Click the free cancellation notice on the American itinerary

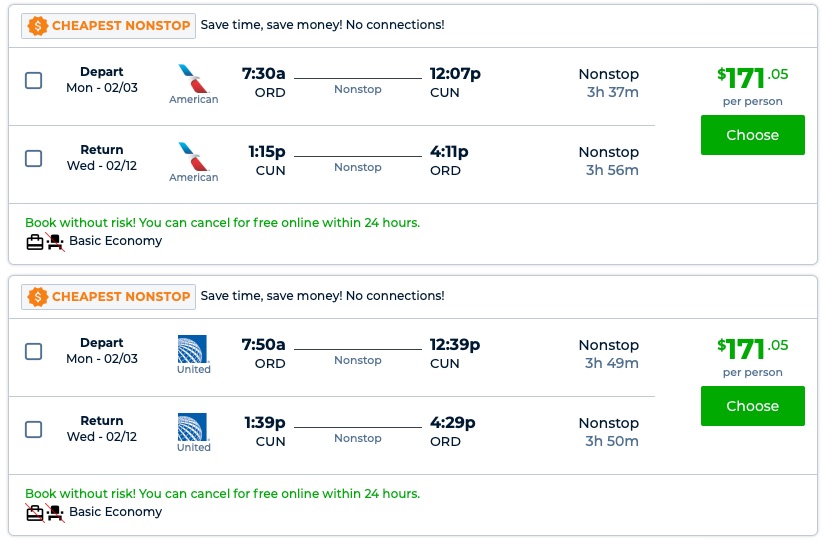click(x=222, y=223)
